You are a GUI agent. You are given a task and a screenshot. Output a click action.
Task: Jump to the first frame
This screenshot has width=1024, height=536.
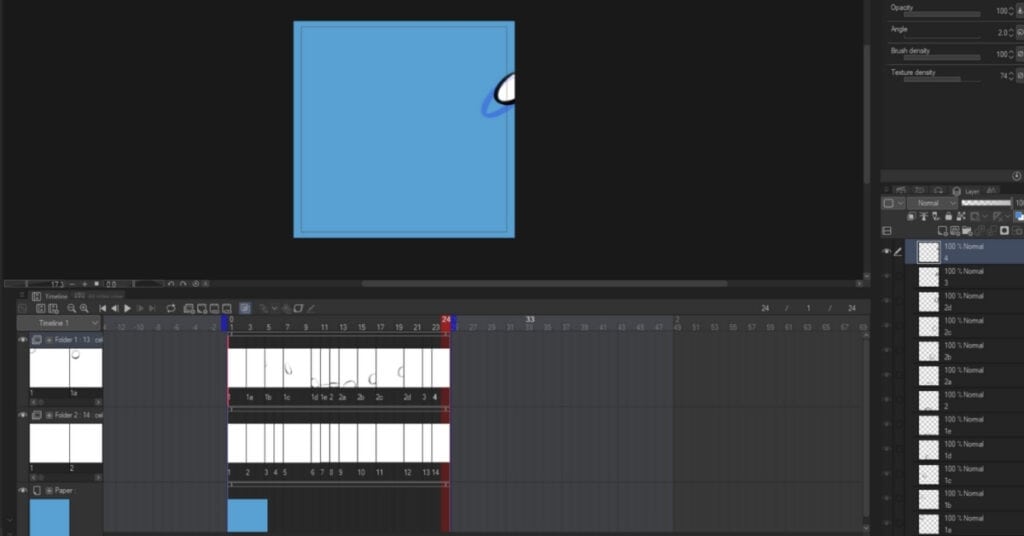(103, 308)
